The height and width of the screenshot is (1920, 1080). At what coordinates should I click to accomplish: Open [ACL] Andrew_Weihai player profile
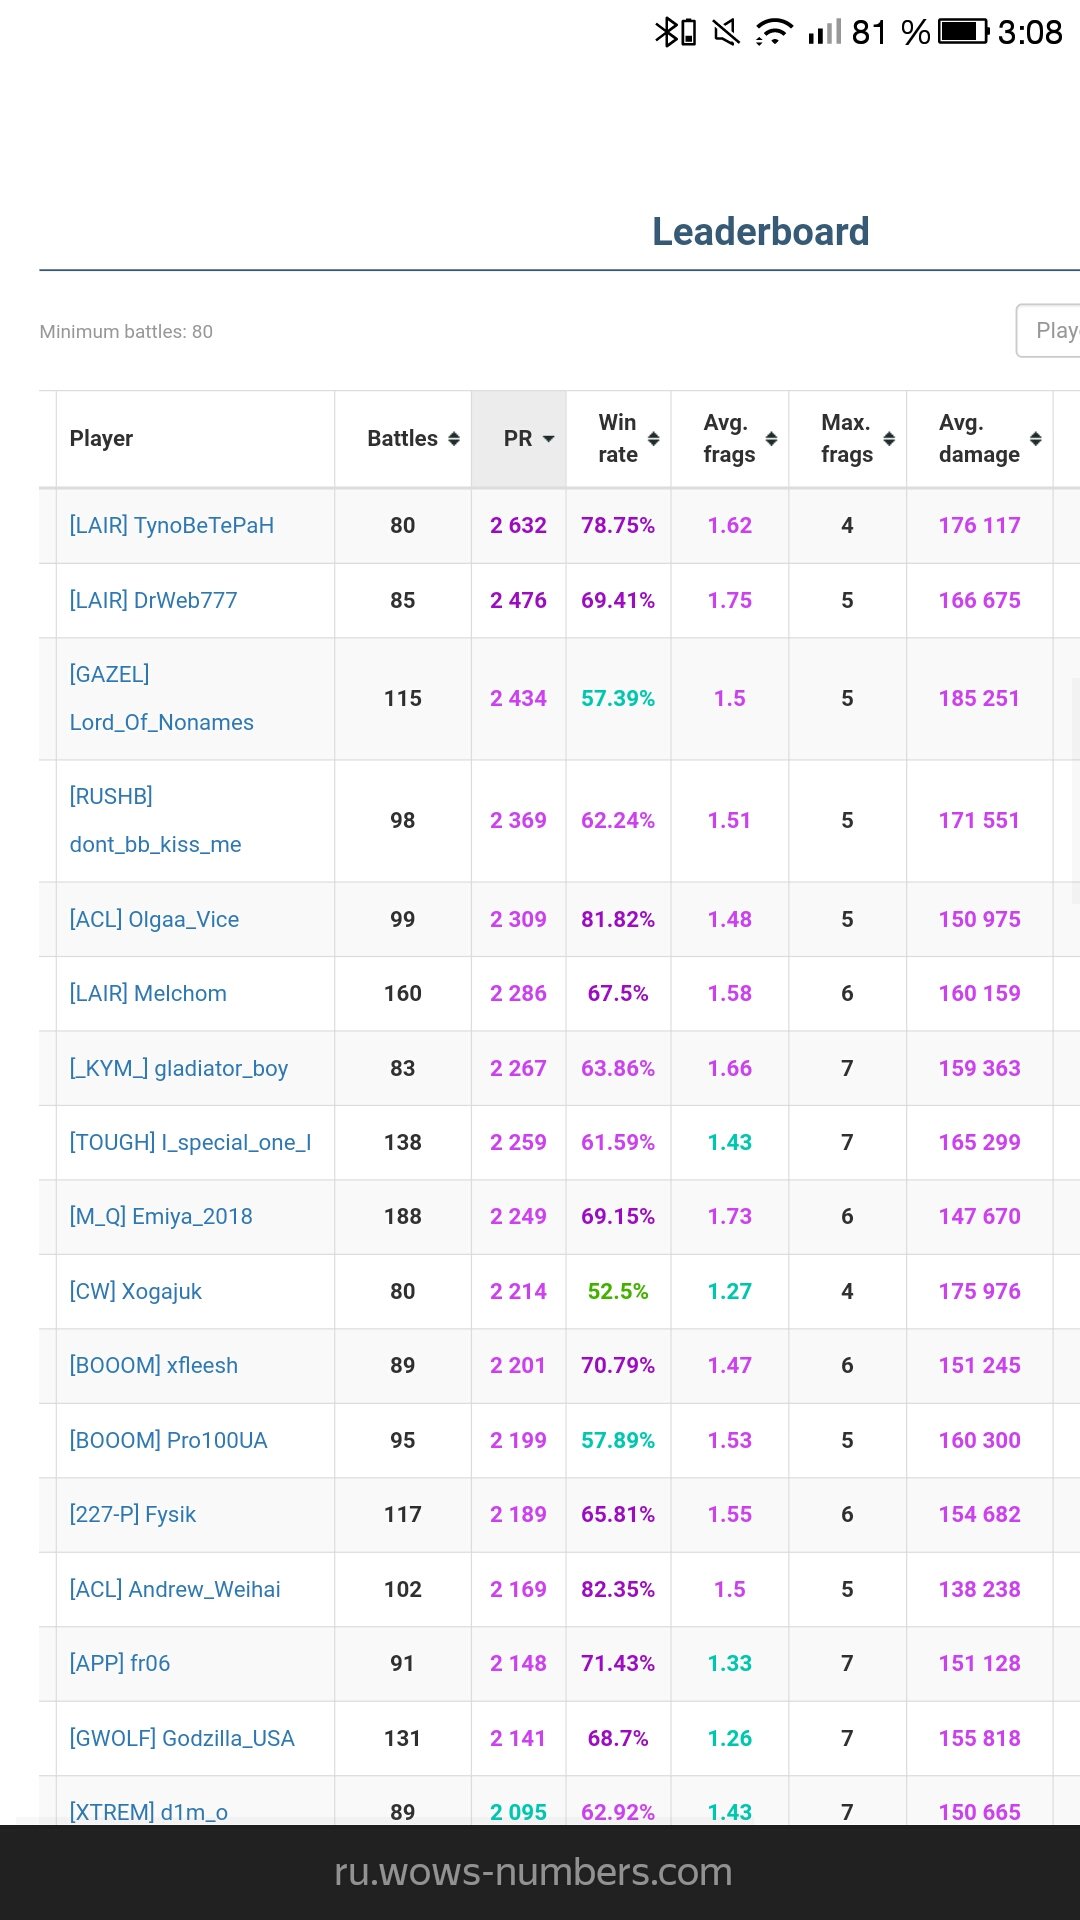click(x=175, y=1590)
